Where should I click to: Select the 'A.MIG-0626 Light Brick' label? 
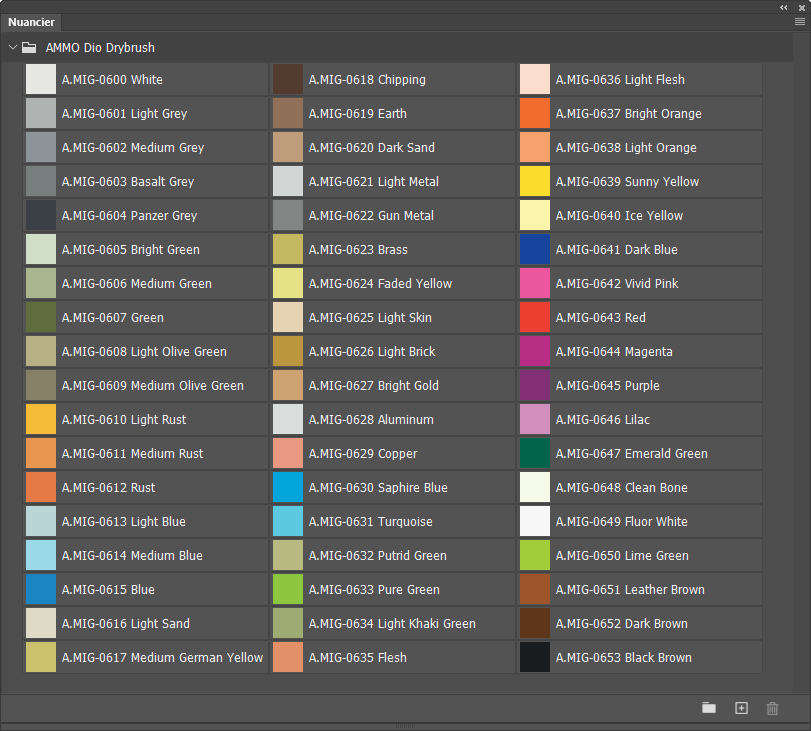[372, 352]
